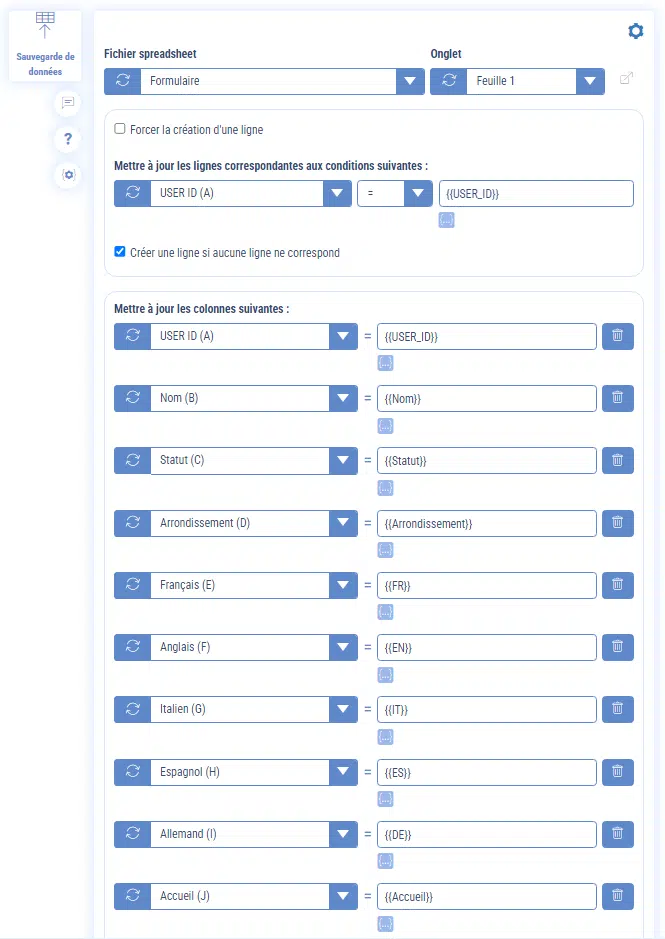Insert a variable below the {{Nom}} field

click(x=385, y=426)
